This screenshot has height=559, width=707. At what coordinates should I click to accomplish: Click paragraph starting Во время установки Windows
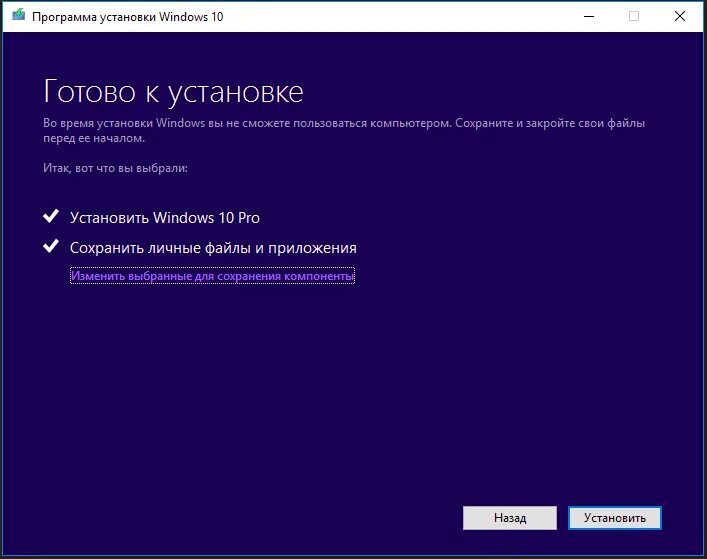(x=344, y=130)
